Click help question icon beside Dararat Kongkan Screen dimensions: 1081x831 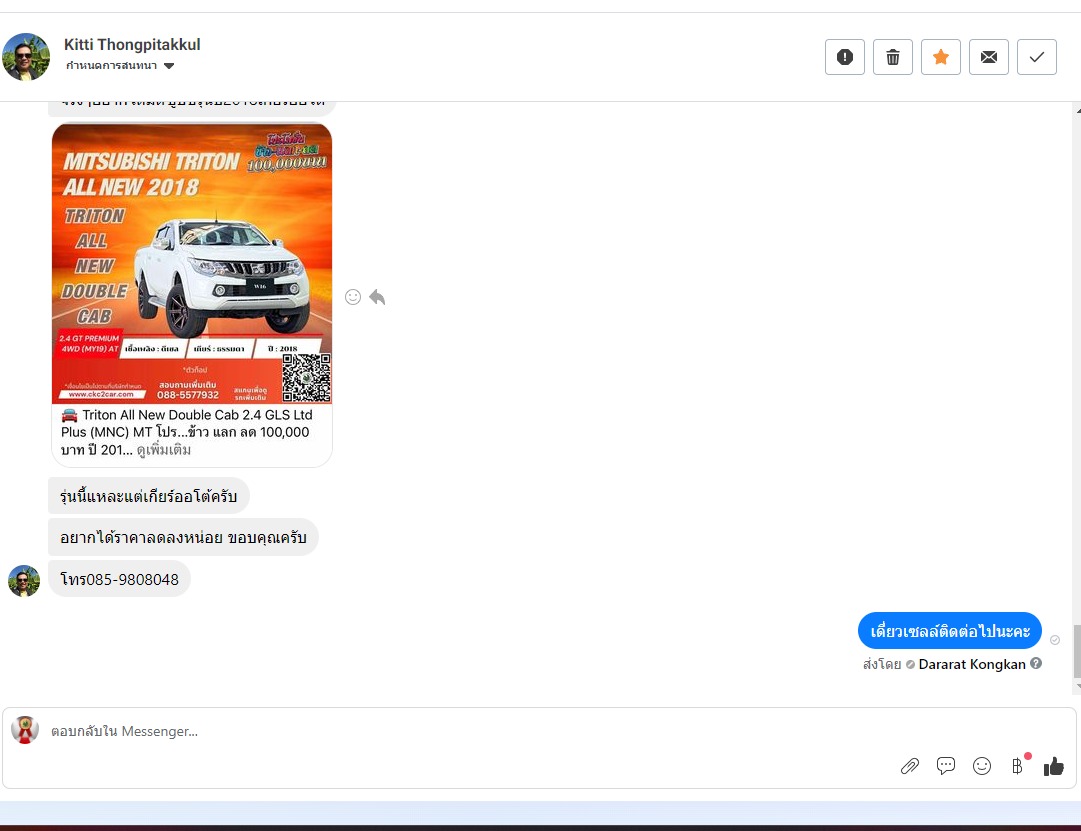click(x=1035, y=663)
